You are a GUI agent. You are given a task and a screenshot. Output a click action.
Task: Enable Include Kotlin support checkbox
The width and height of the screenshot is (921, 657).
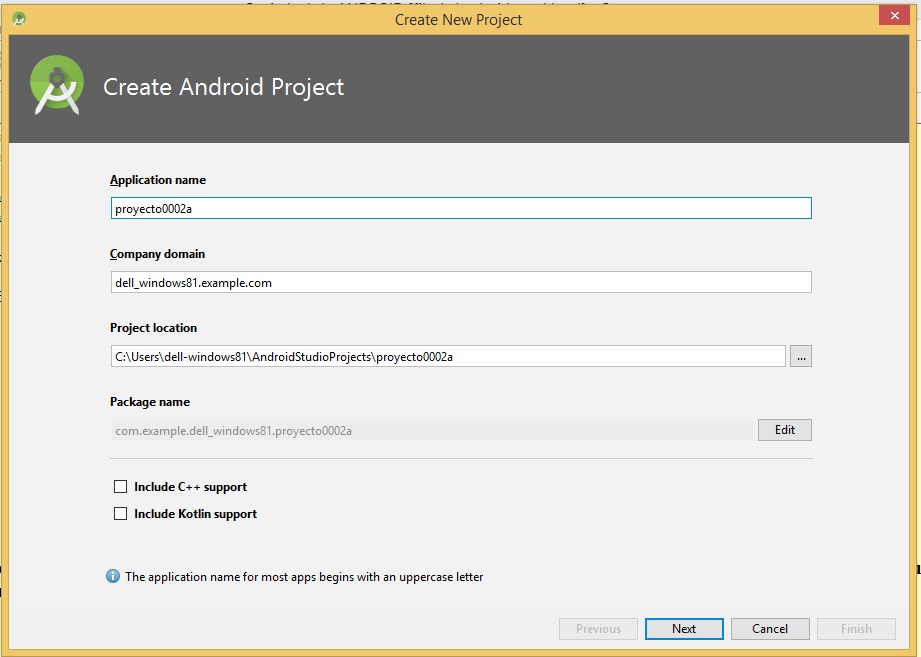click(x=121, y=514)
